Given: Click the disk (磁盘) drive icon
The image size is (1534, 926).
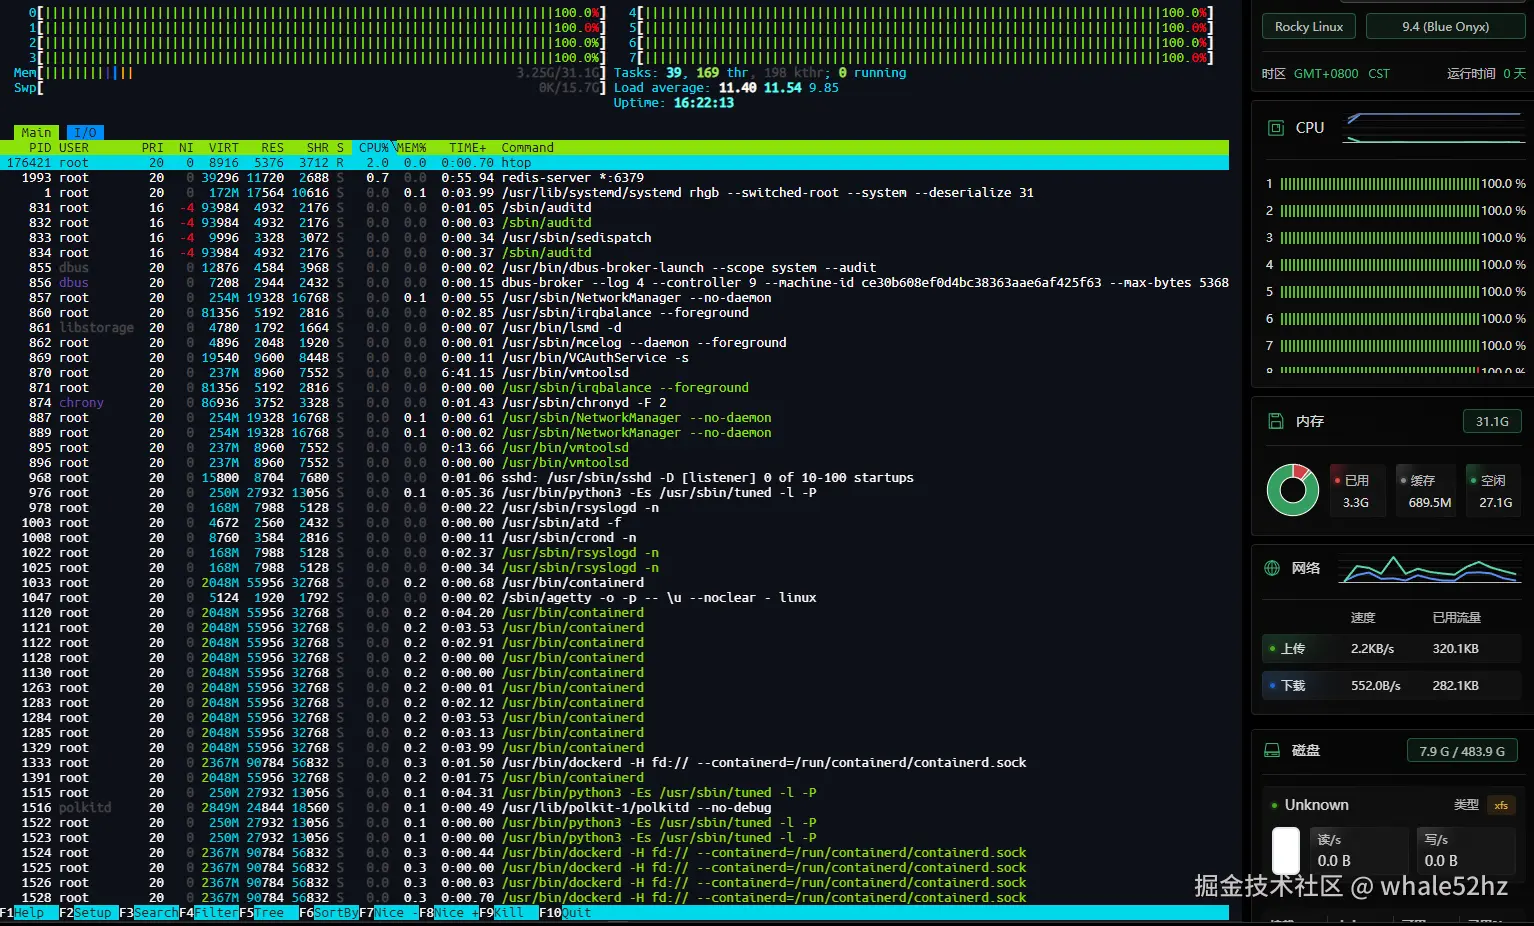Looking at the screenshot, I should pyautogui.click(x=1272, y=750).
